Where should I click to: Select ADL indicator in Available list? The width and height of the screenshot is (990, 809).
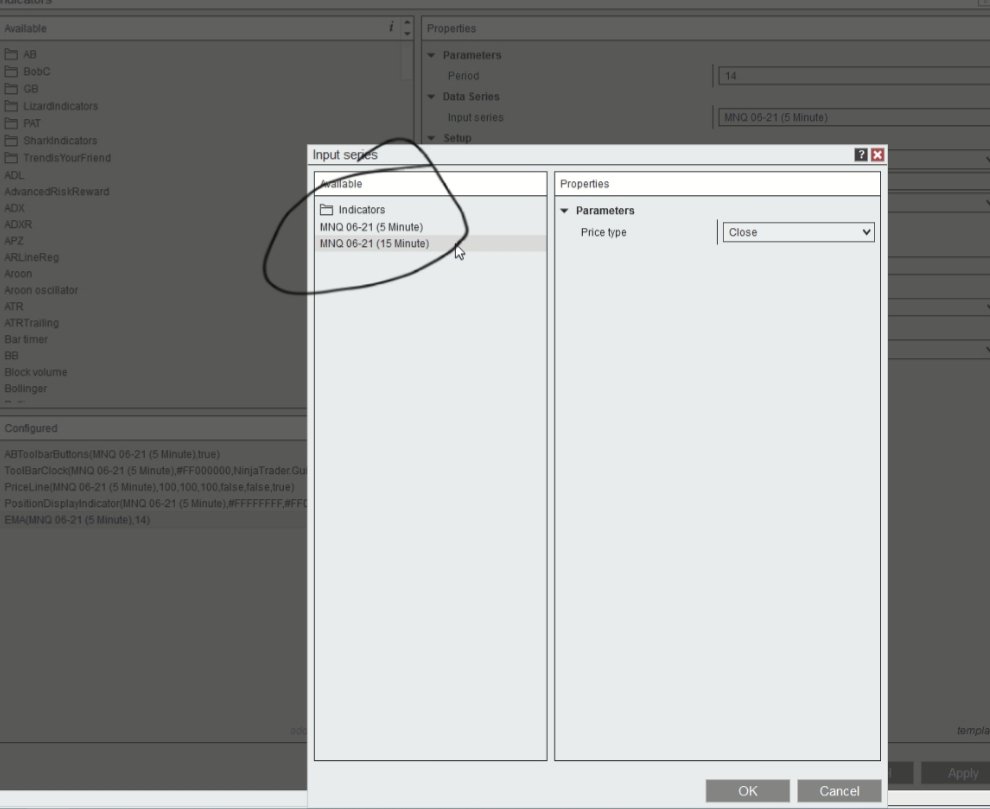(14, 175)
